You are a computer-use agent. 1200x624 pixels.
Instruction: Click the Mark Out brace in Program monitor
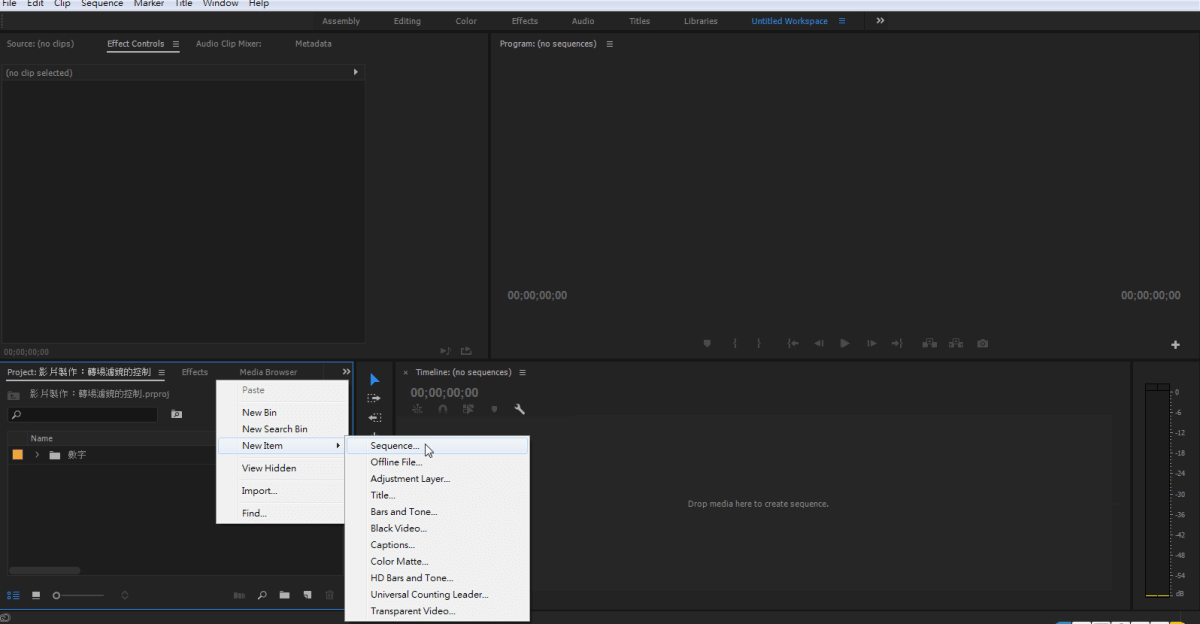[759, 343]
